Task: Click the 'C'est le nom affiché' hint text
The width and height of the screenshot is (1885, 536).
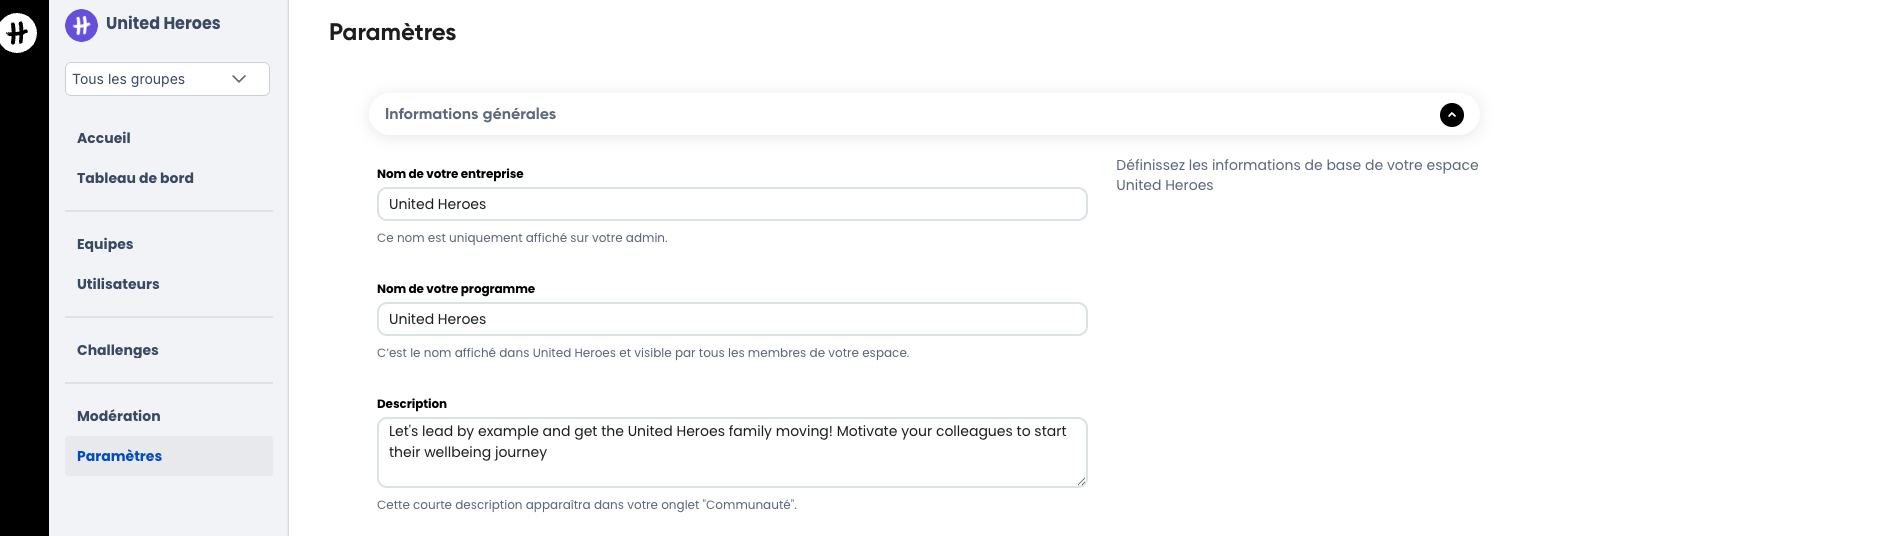Action: point(643,353)
